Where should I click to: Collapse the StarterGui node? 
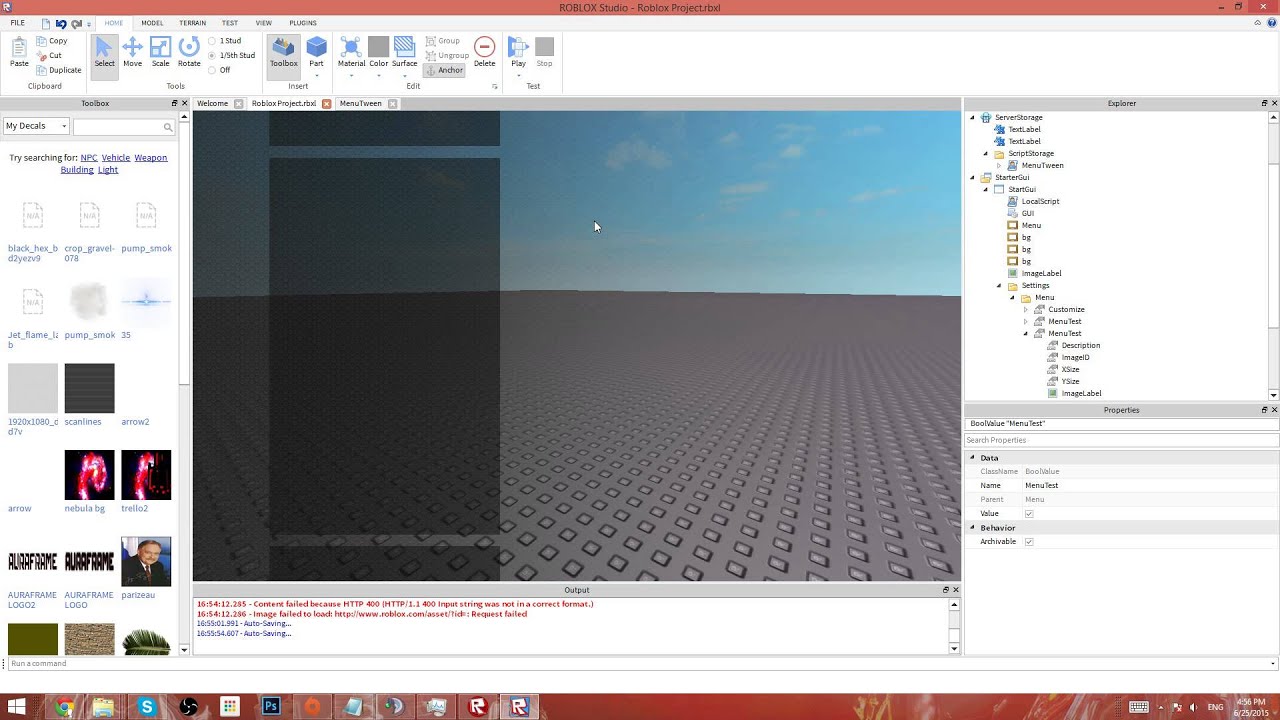(x=972, y=178)
